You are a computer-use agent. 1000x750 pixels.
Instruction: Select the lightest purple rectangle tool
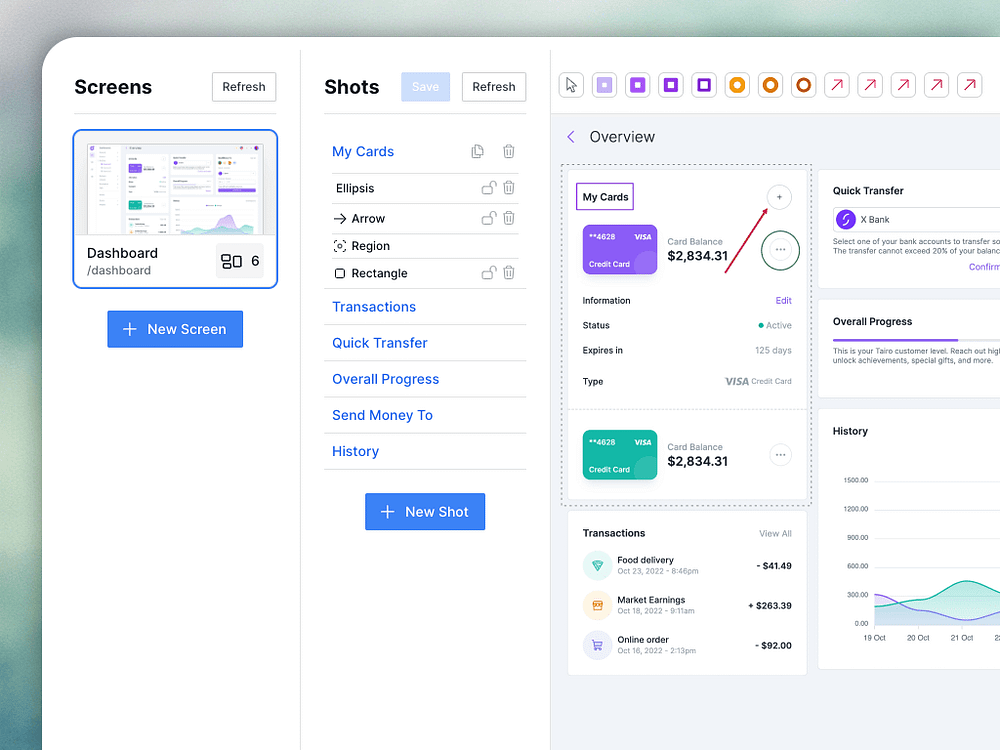point(605,85)
